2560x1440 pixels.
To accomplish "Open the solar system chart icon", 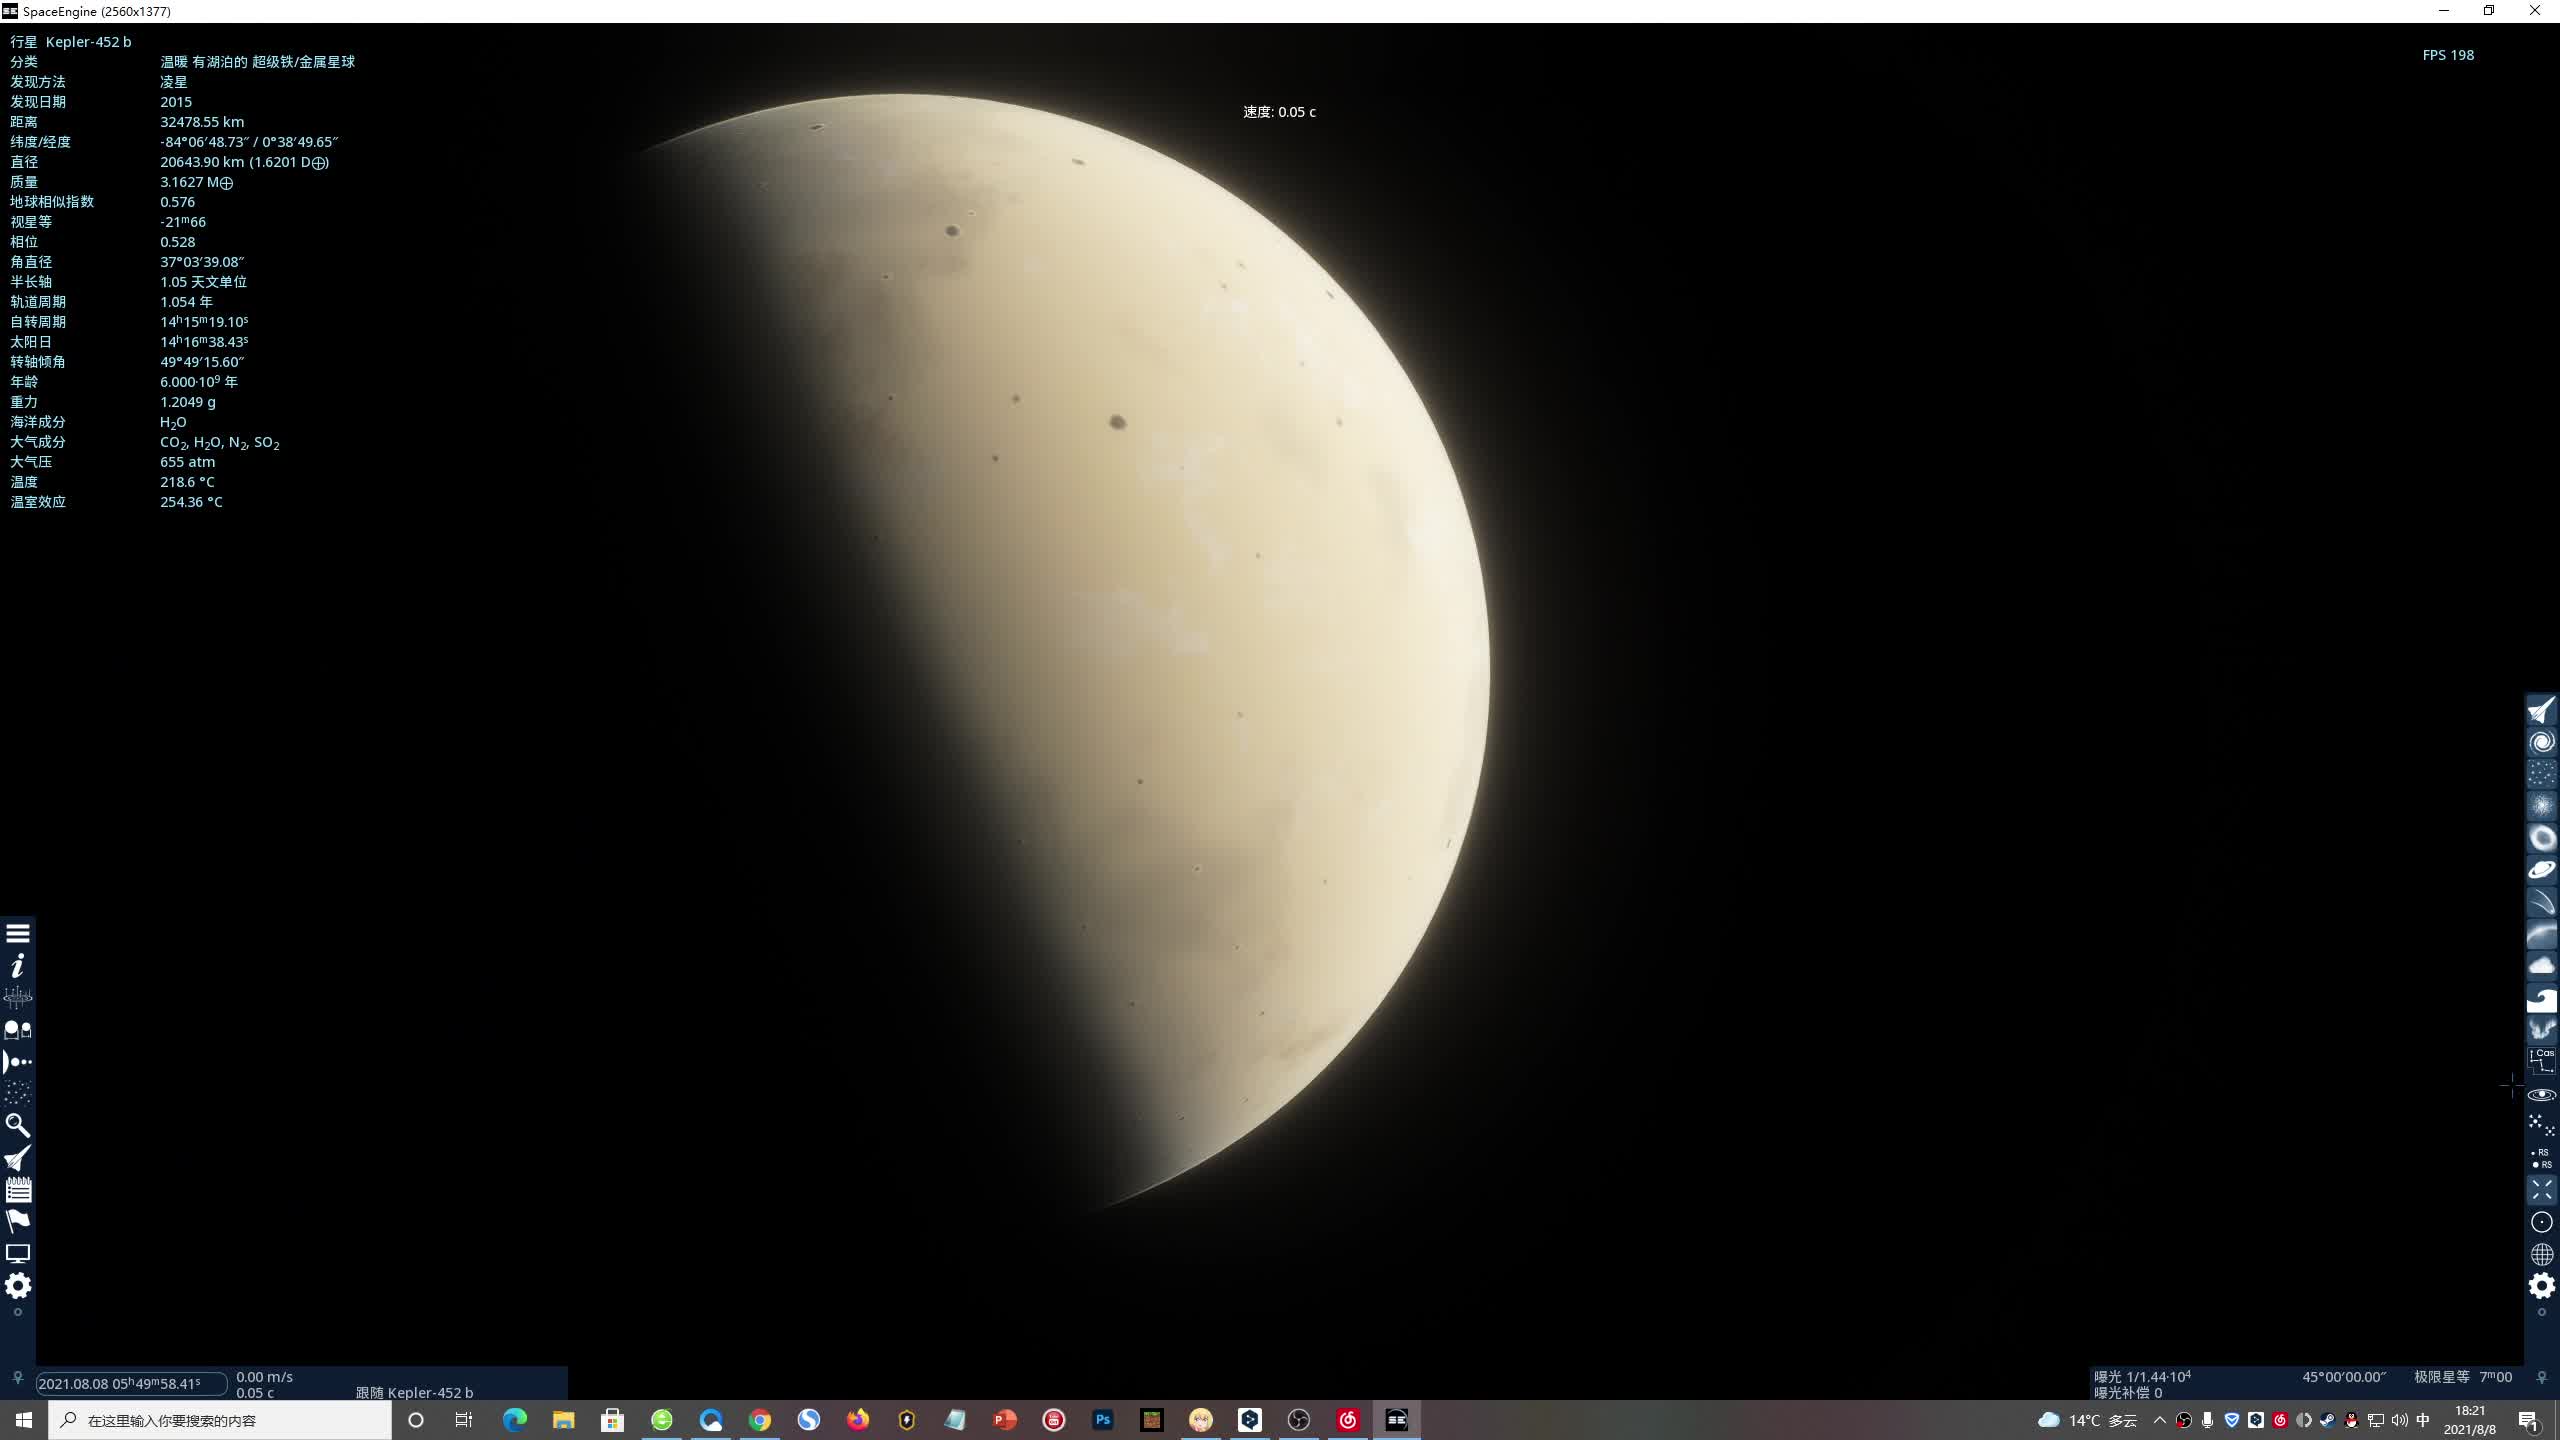I will click(x=18, y=998).
